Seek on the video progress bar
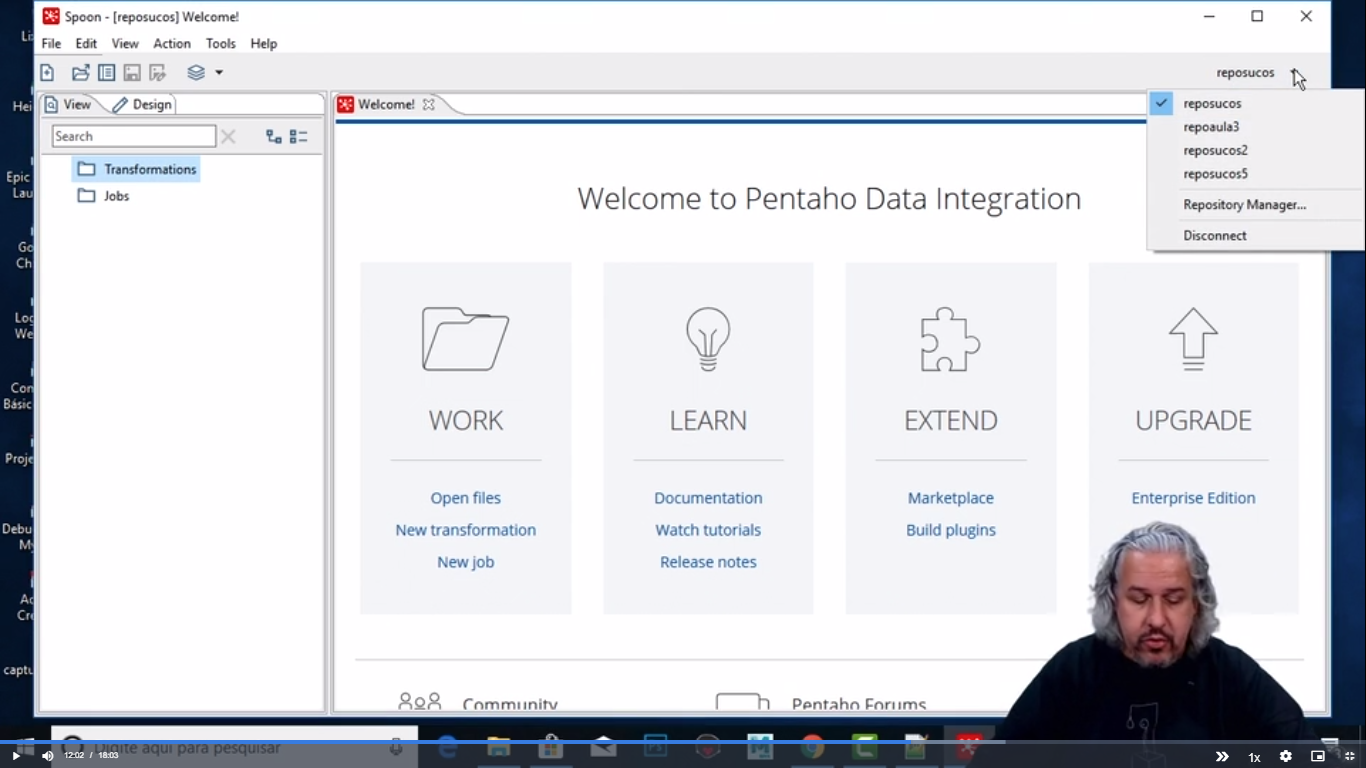 point(683,742)
